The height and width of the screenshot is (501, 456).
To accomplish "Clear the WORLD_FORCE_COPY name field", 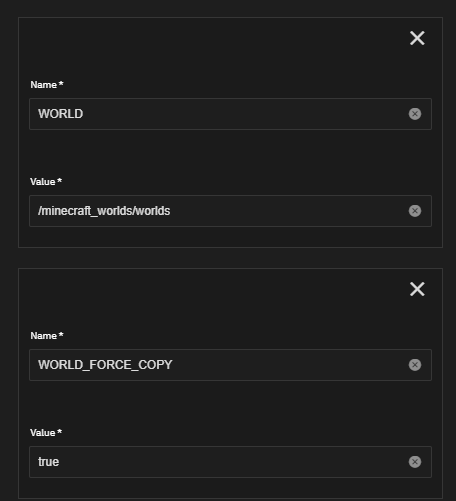I will 415,365.
